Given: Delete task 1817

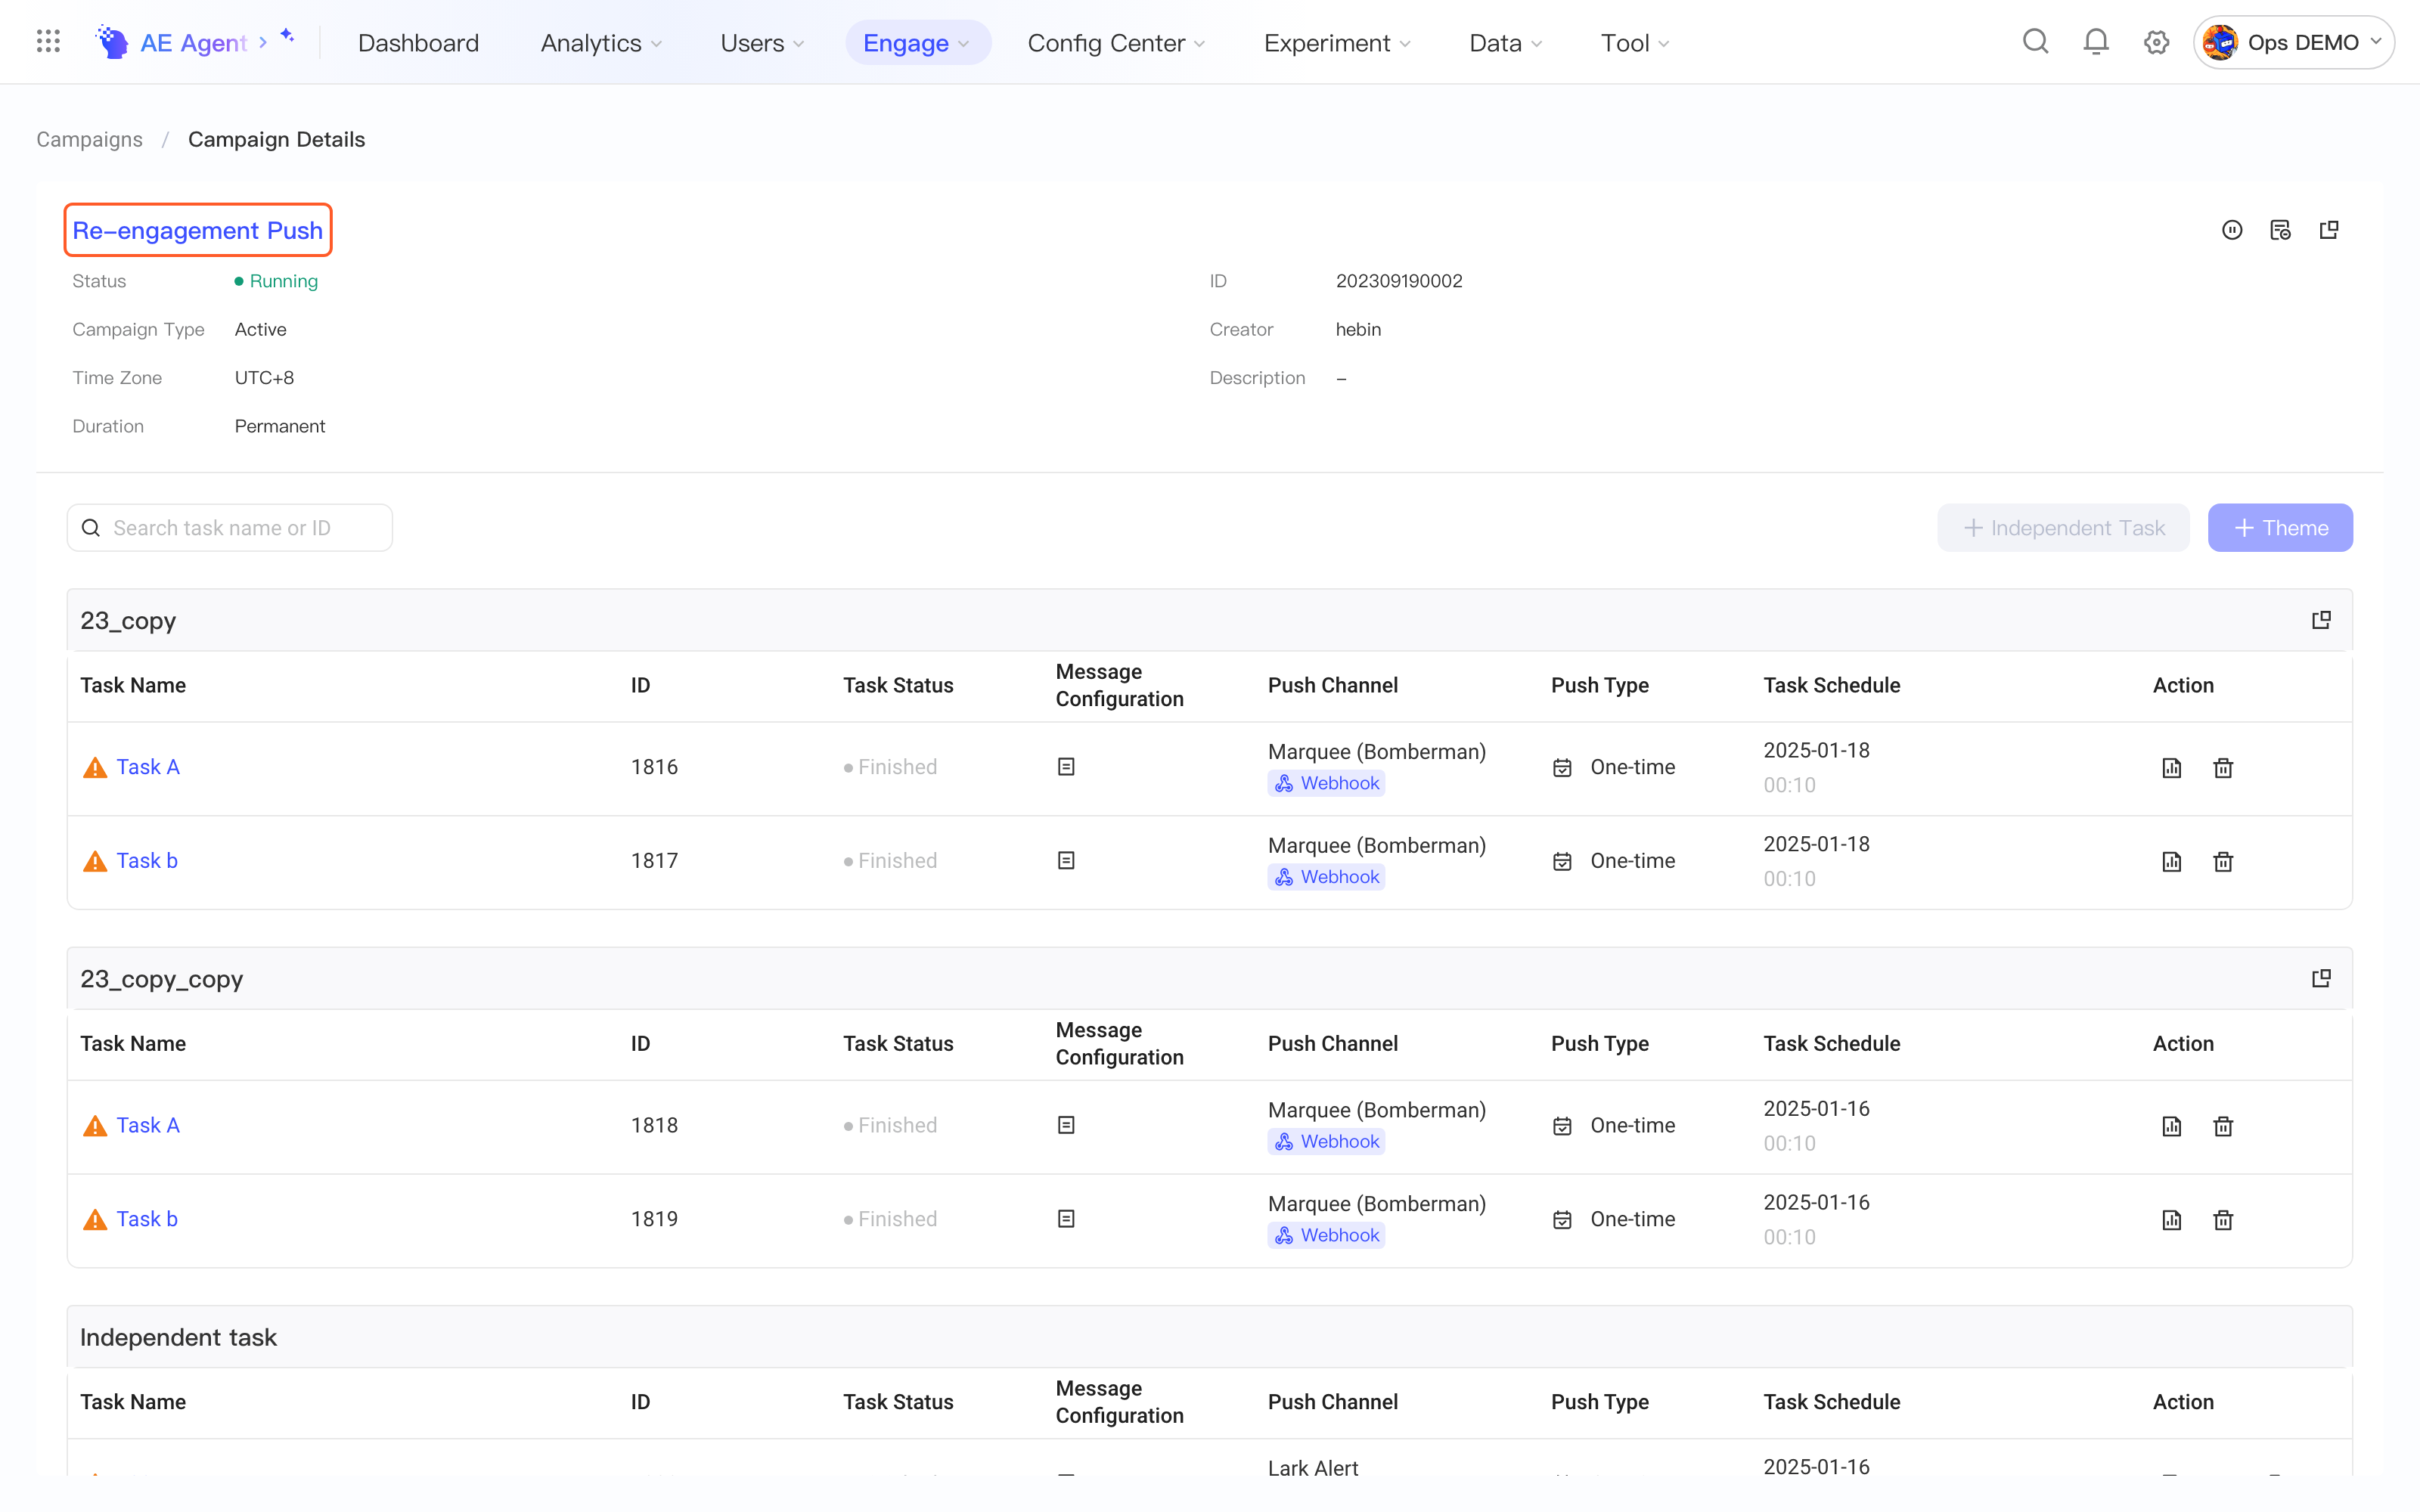Looking at the screenshot, I should coord(2223,862).
